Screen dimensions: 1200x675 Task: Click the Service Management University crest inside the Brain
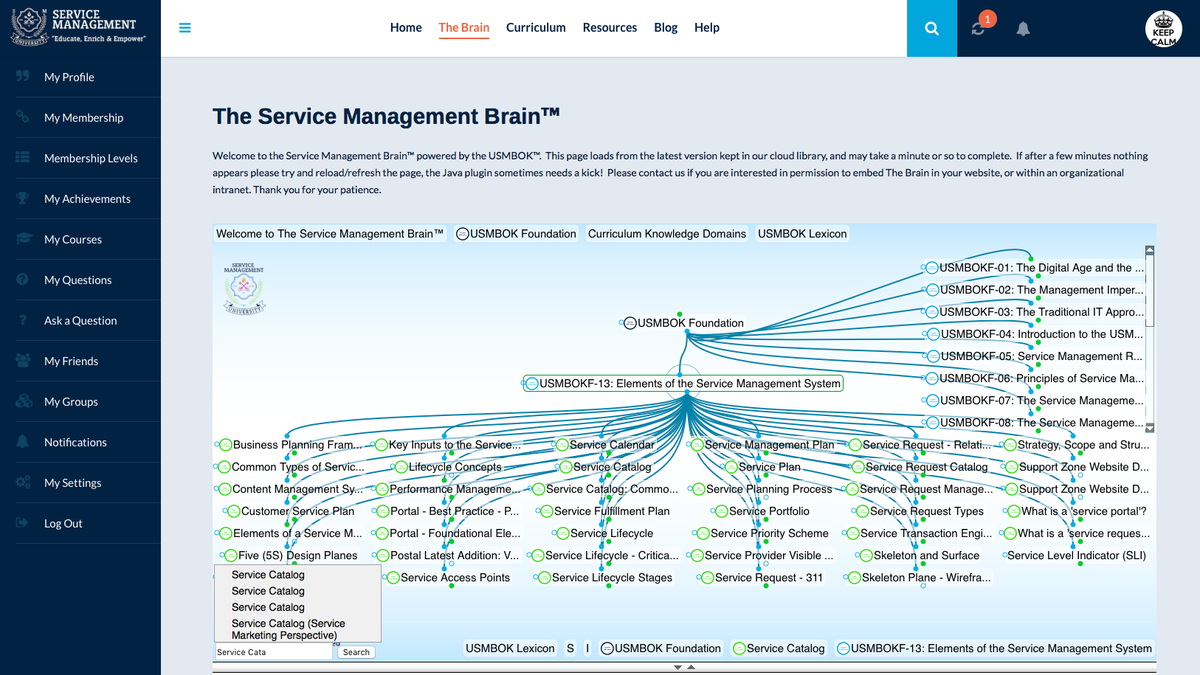coord(243,290)
